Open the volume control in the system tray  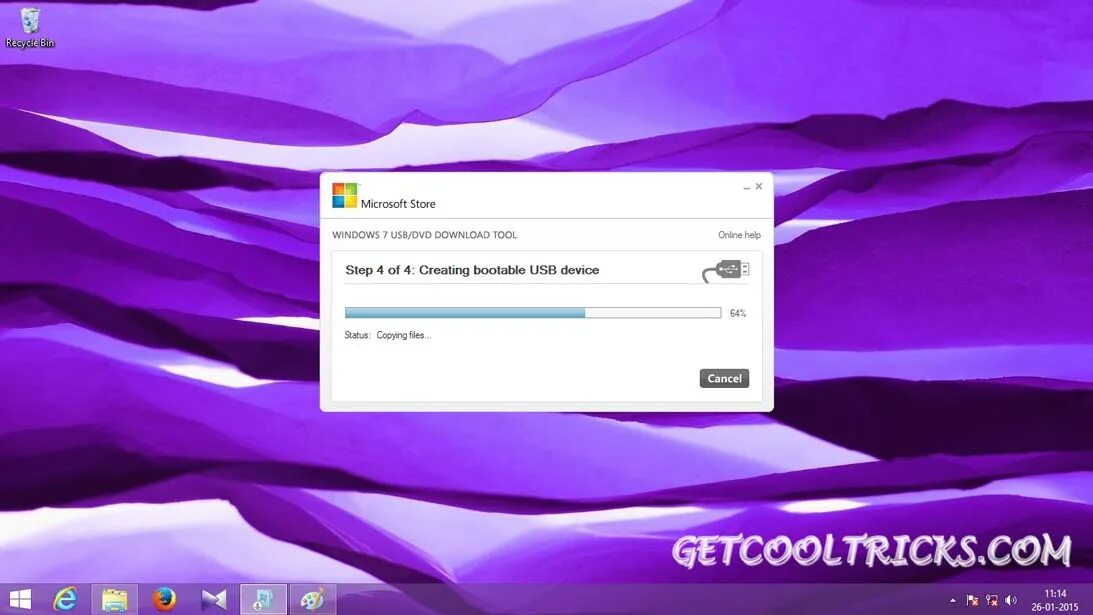(1008, 600)
